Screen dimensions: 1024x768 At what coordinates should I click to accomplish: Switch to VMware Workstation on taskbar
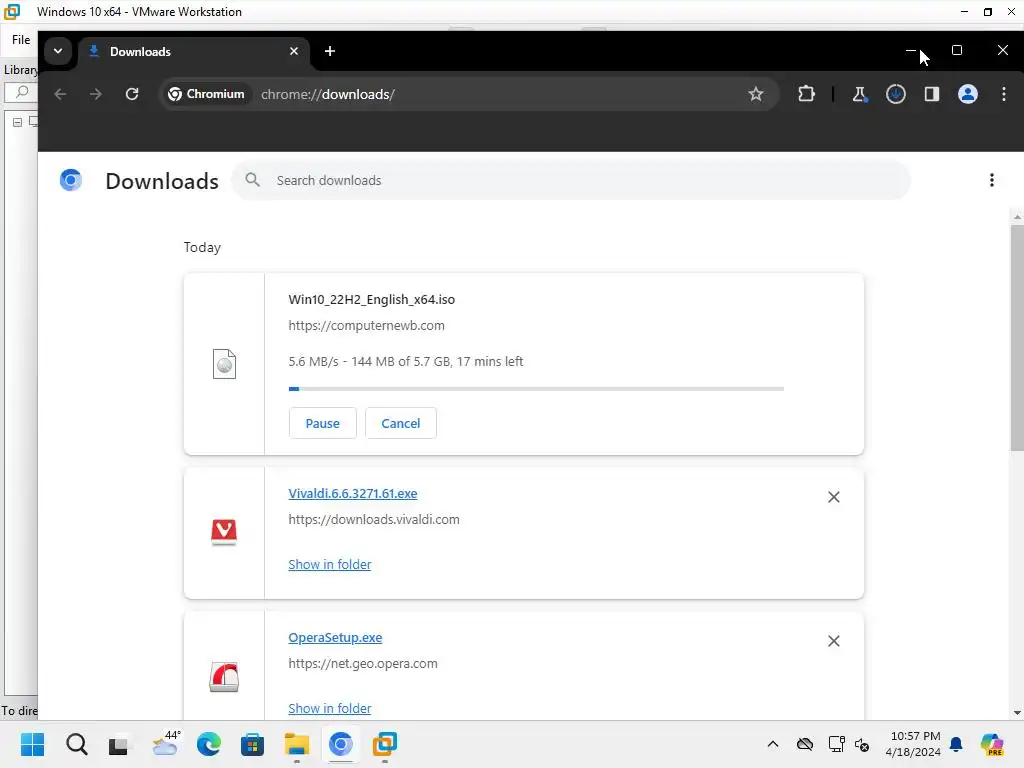[385, 744]
